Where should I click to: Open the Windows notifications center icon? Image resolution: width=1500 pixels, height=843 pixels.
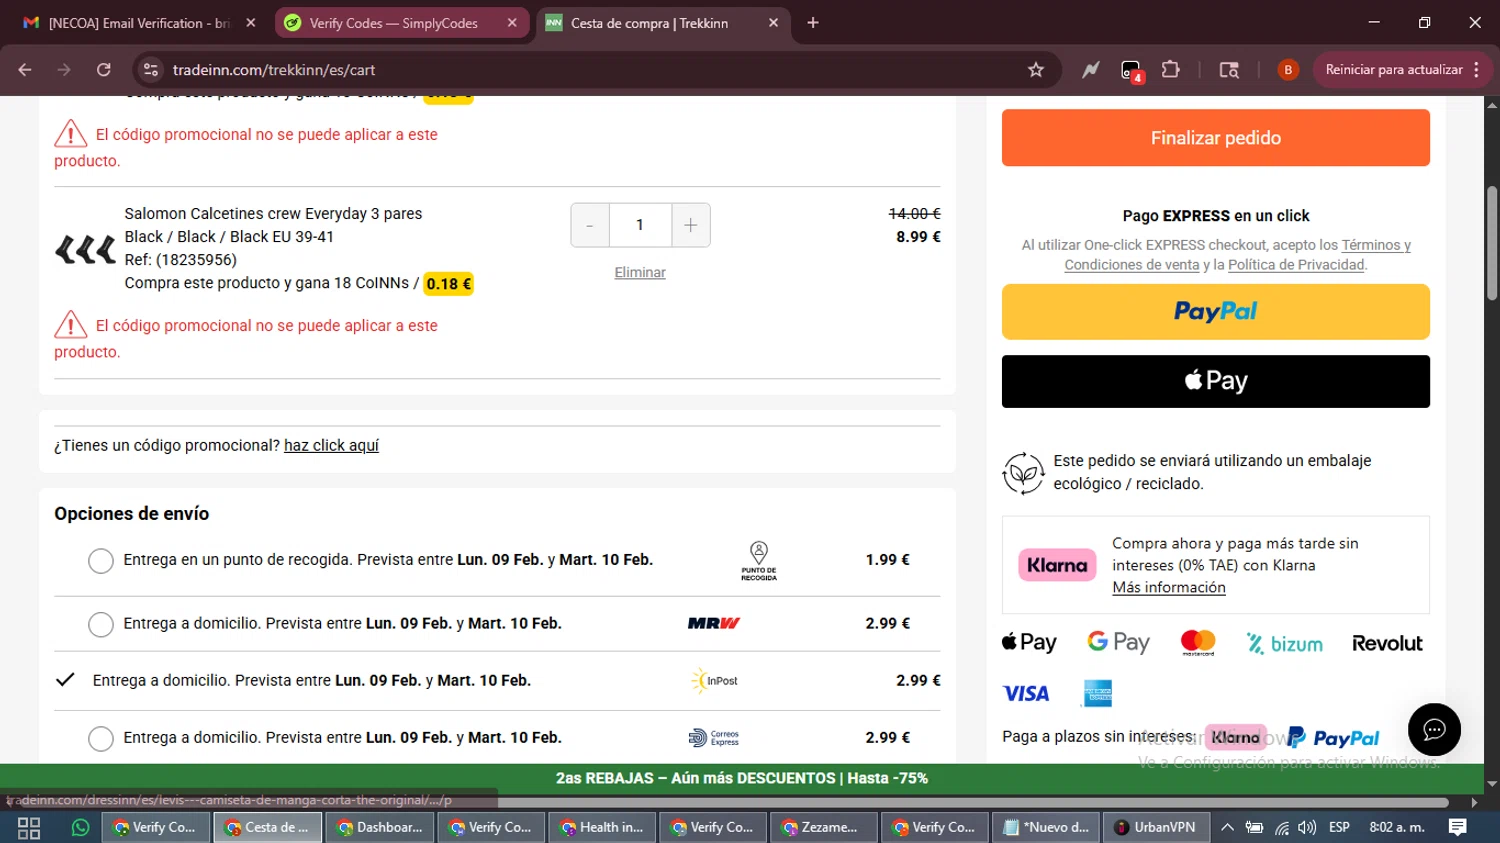click(x=1458, y=828)
